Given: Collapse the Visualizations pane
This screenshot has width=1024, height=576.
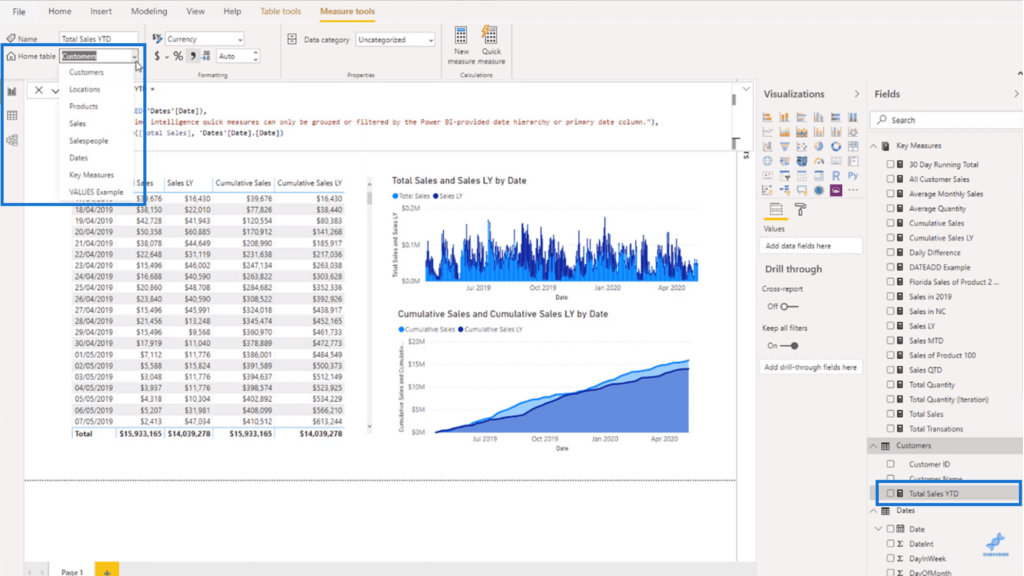Looking at the screenshot, I should [x=857, y=94].
